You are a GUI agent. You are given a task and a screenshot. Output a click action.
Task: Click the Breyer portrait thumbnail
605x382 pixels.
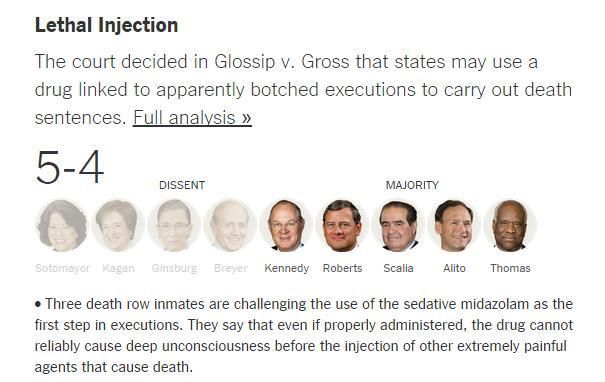click(x=230, y=226)
